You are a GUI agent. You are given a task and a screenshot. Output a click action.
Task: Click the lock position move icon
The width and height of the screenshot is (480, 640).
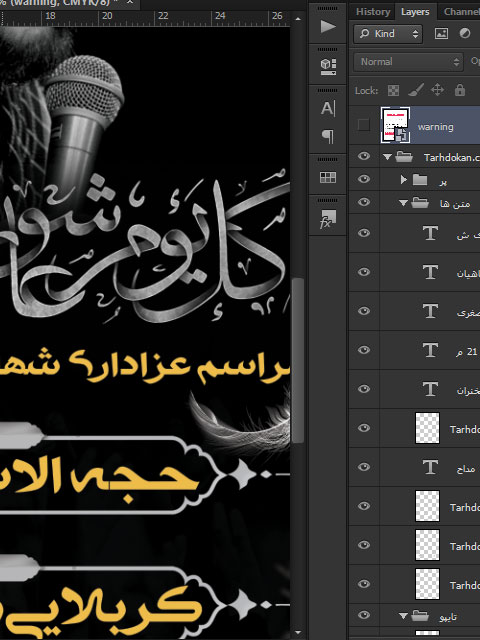pyautogui.click(x=438, y=90)
